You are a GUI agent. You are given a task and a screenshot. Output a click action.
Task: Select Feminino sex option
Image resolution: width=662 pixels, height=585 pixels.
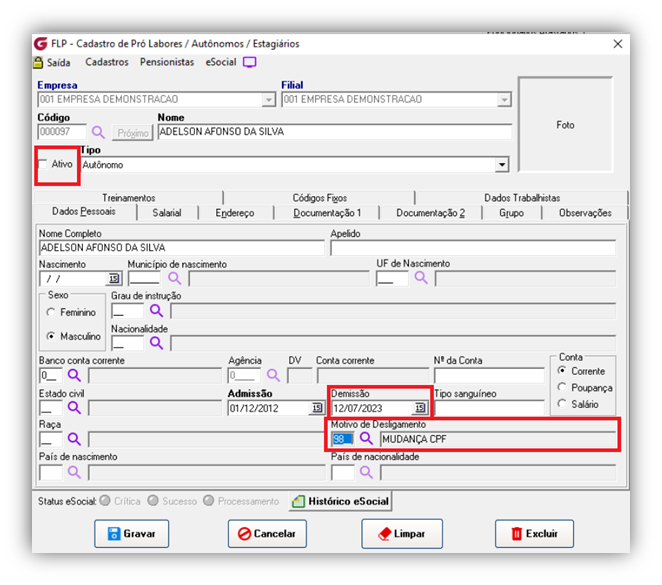click(51, 312)
